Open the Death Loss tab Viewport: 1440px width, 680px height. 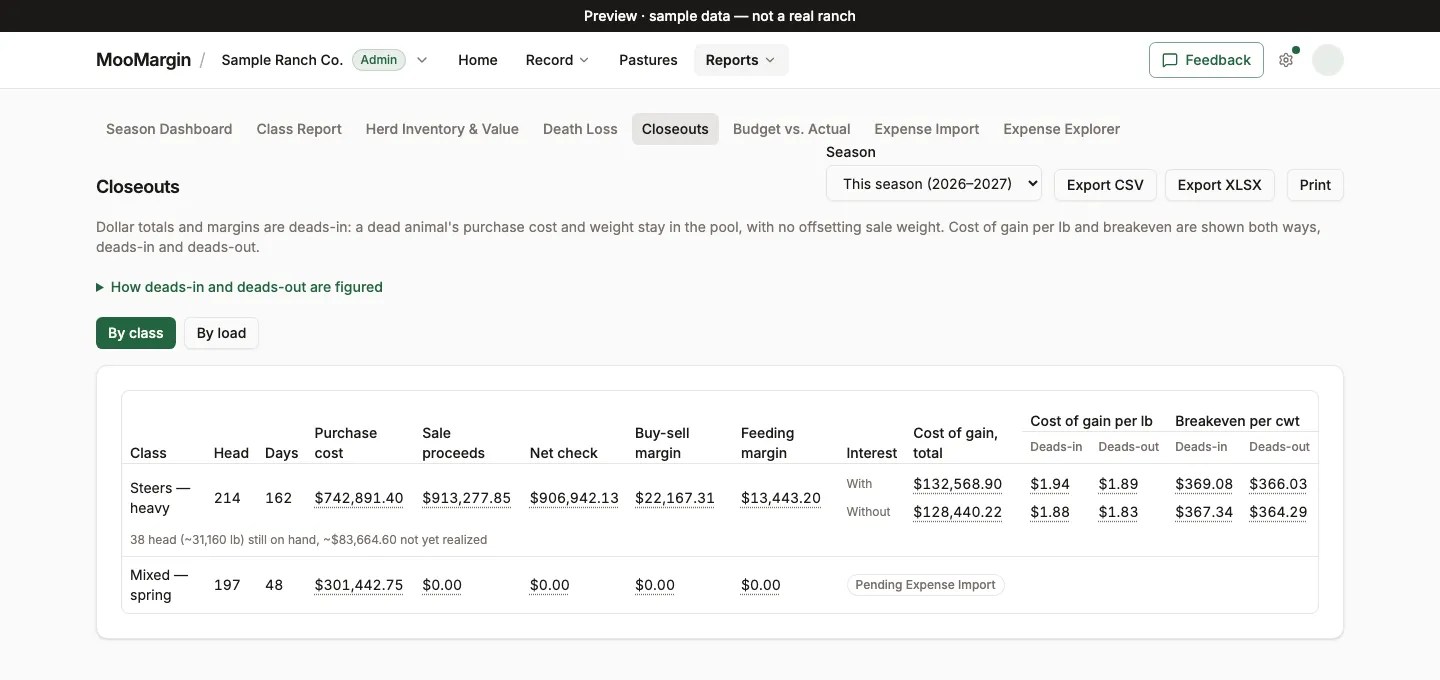pyautogui.click(x=580, y=129)
